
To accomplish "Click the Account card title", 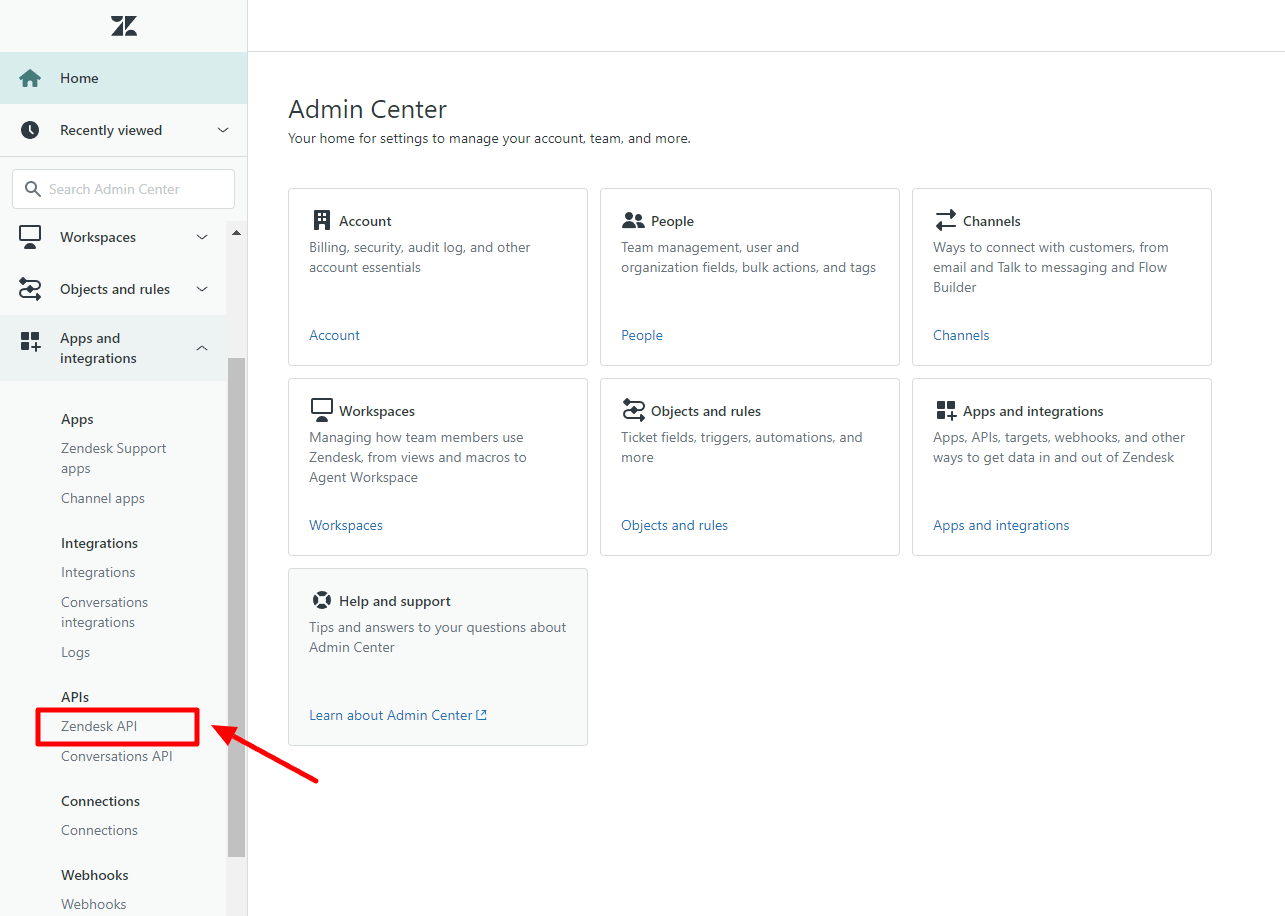I will point(365,221).
